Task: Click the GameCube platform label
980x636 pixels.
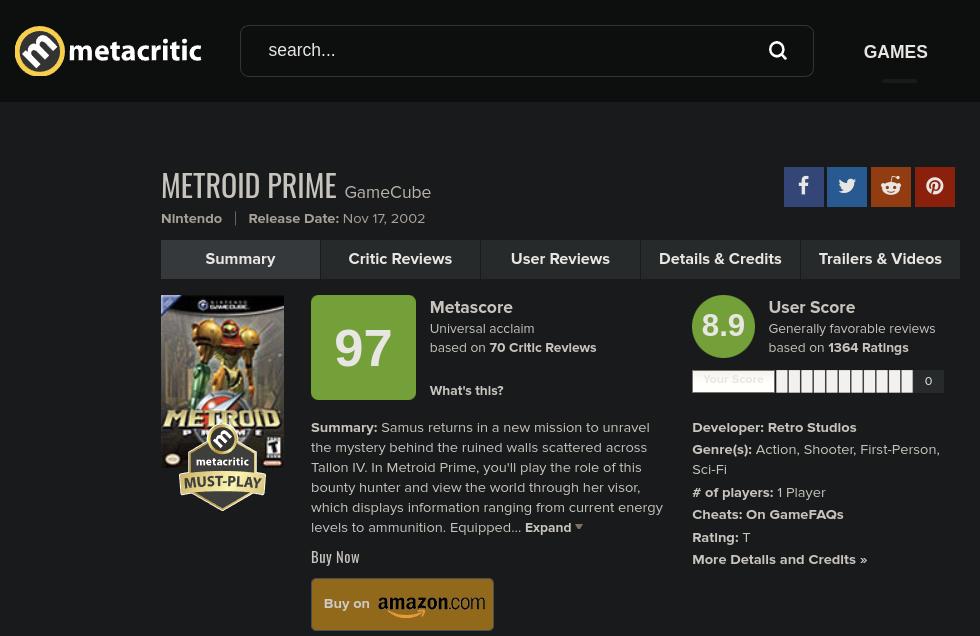Action: coord(388,192)
